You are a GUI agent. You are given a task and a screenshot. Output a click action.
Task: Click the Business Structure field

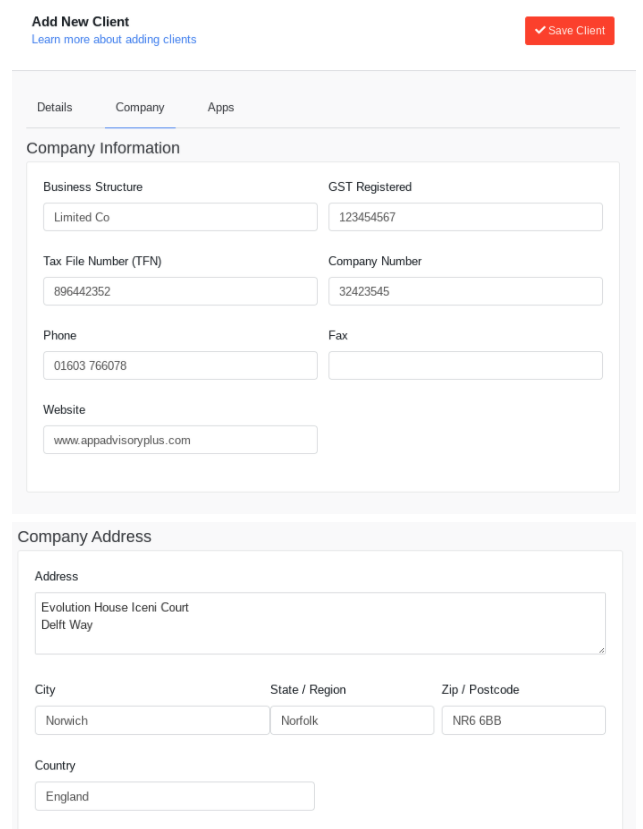(180, 217)
